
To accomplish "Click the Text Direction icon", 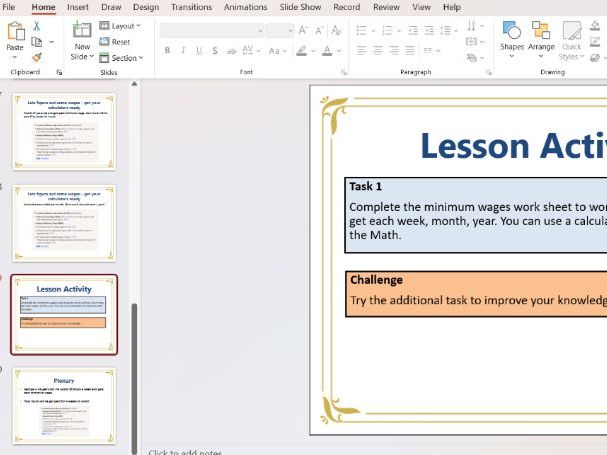I will pos(472,26).
